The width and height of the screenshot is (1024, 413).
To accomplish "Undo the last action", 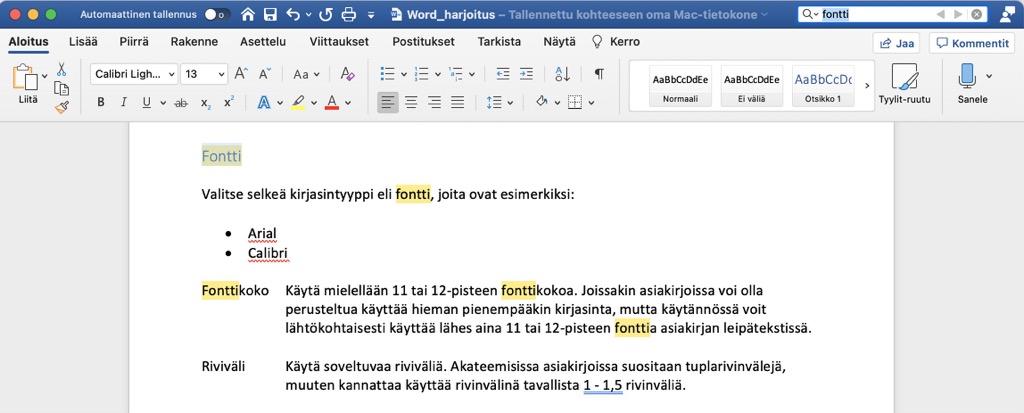I will tap(294, 14).
